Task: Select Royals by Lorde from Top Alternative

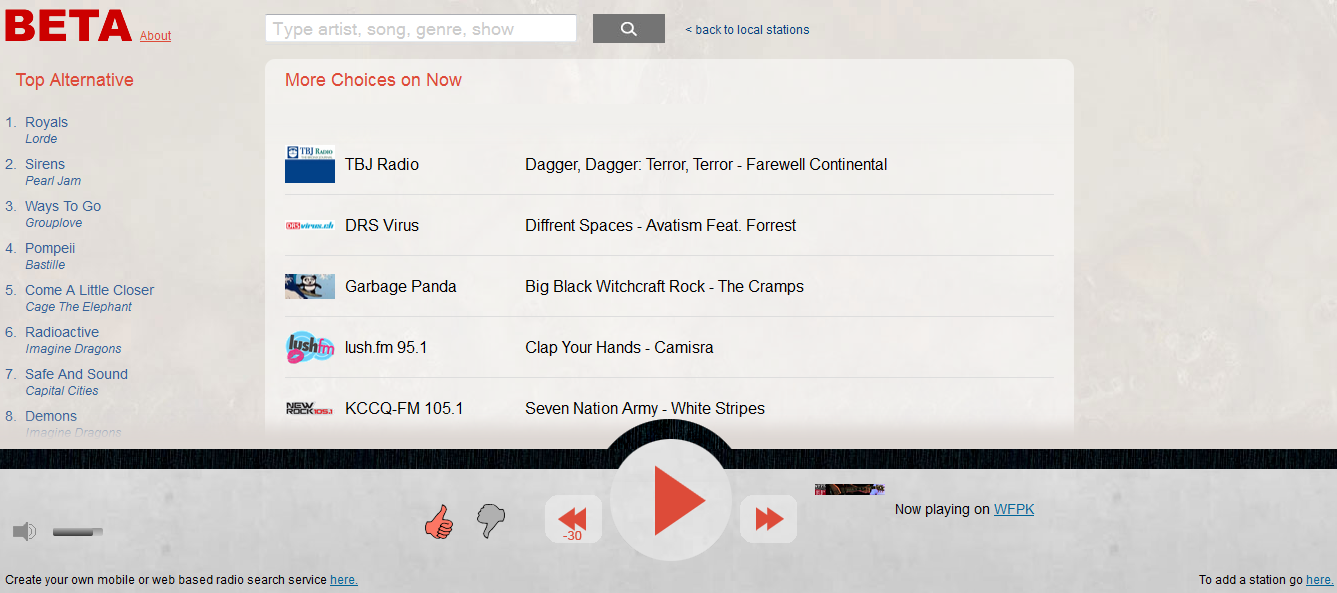Action: click(x=46, y=122)
